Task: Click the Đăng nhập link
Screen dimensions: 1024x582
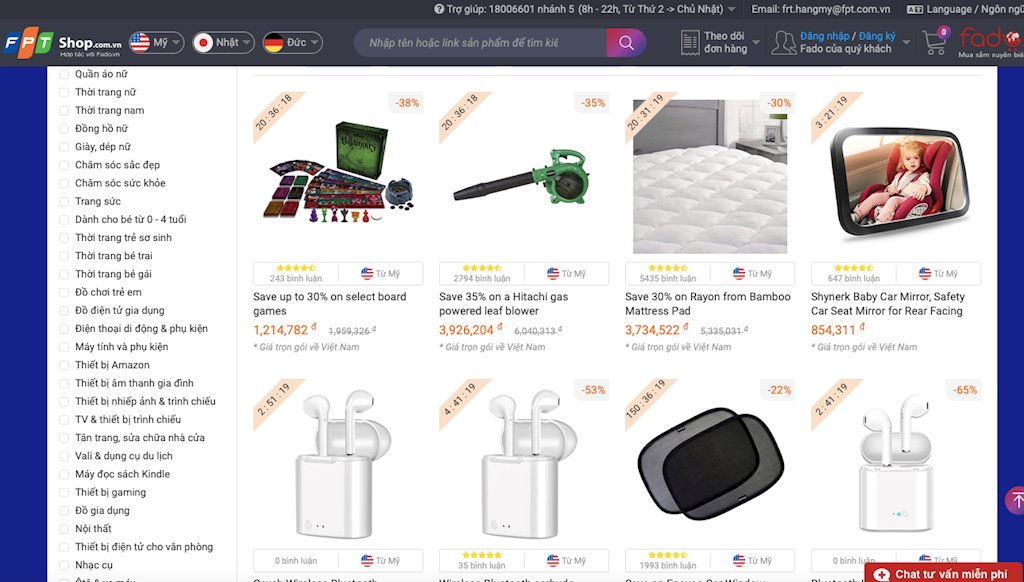Action: (x=824, y=36)
